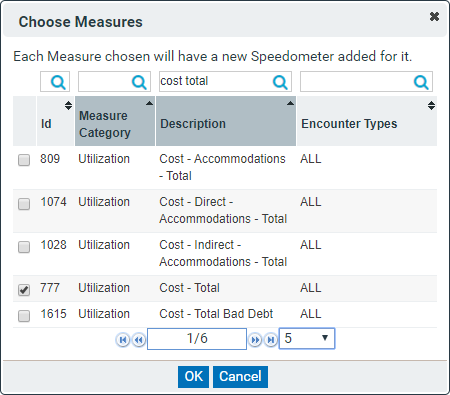
Task: Click the Description filter magnifier icon
Action: pyautogui.click(x=280, y=82)
